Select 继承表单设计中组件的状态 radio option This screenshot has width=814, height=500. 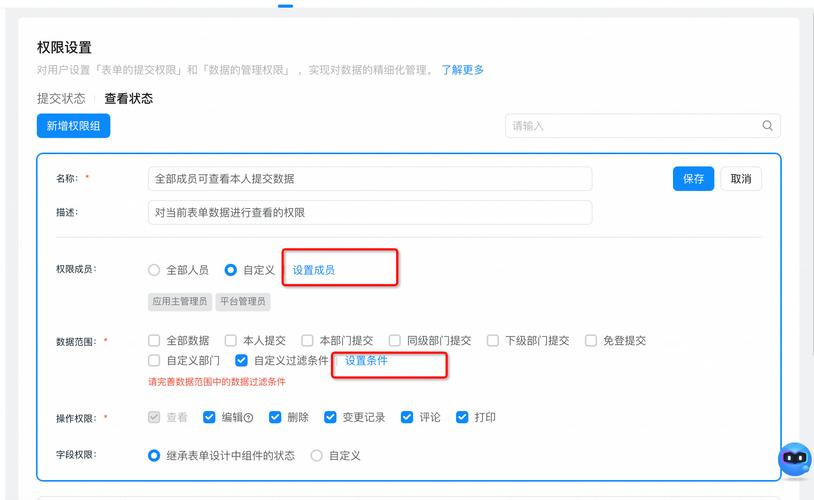point(154,455)
